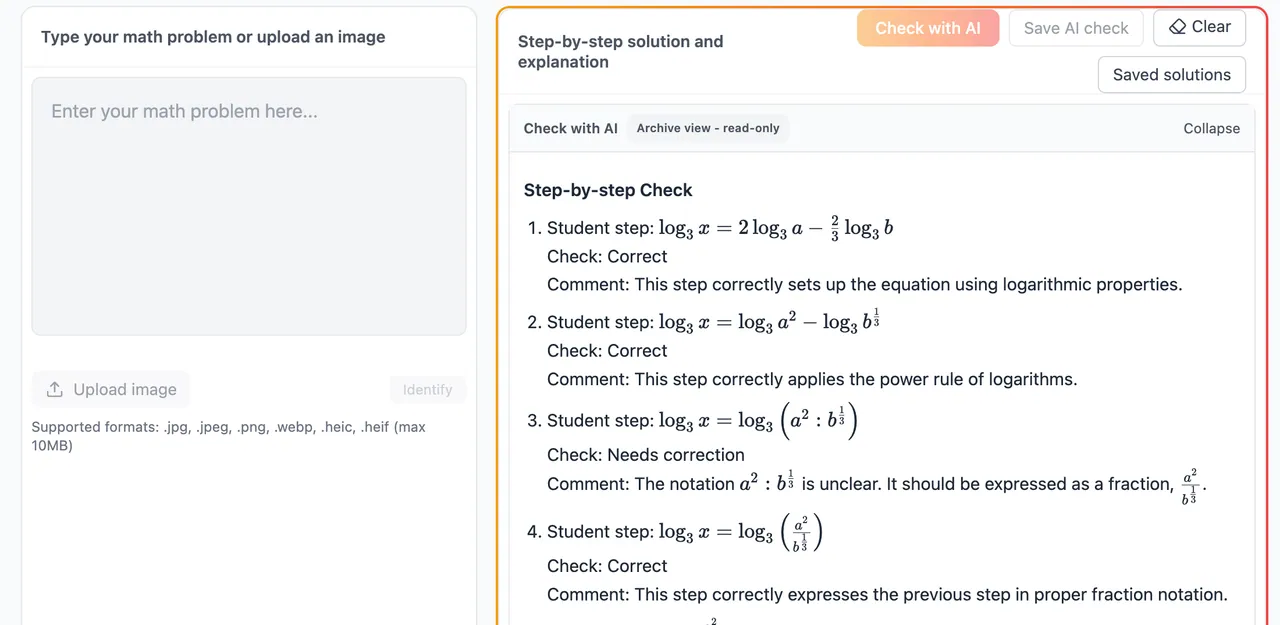Click the Step-by-step Check heading
The width and height of the screenshot is (1280, 625).
pos(608,190)
